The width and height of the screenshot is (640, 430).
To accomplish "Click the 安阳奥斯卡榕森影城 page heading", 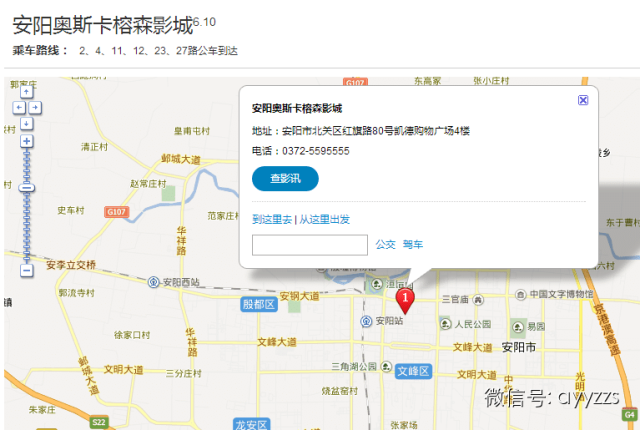I will click(x=103, y=25).
